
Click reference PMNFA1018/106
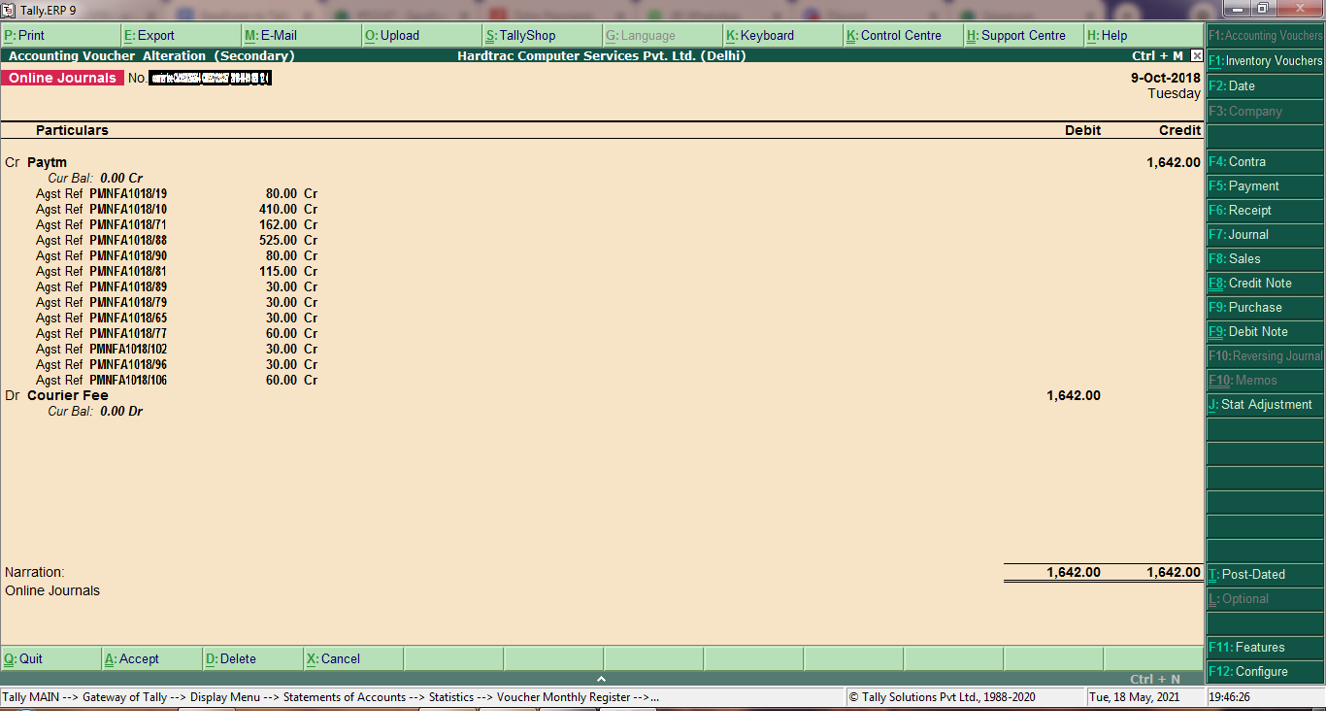128,380
